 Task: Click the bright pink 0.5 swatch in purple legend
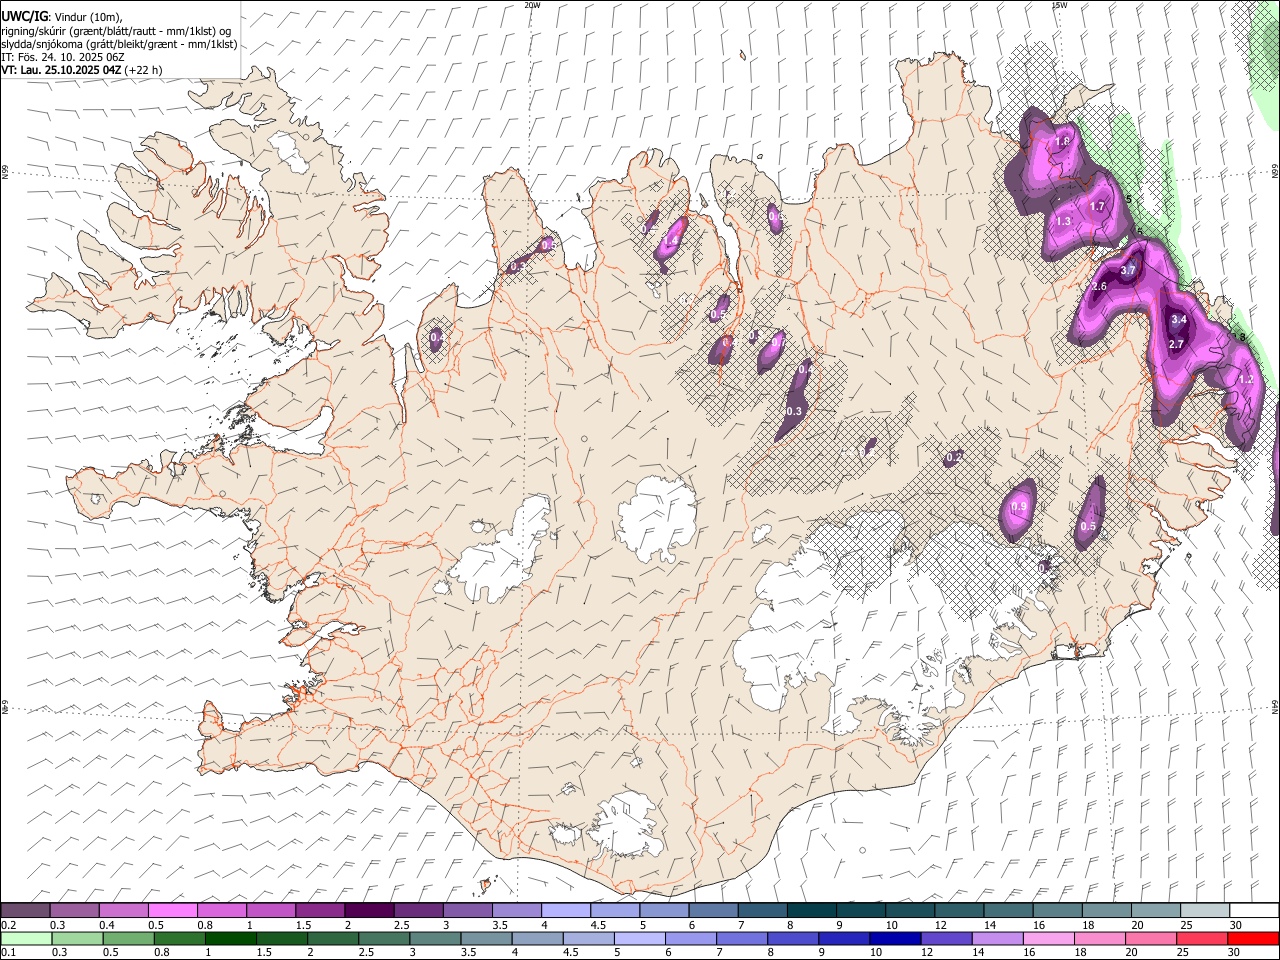pos(173,911)
